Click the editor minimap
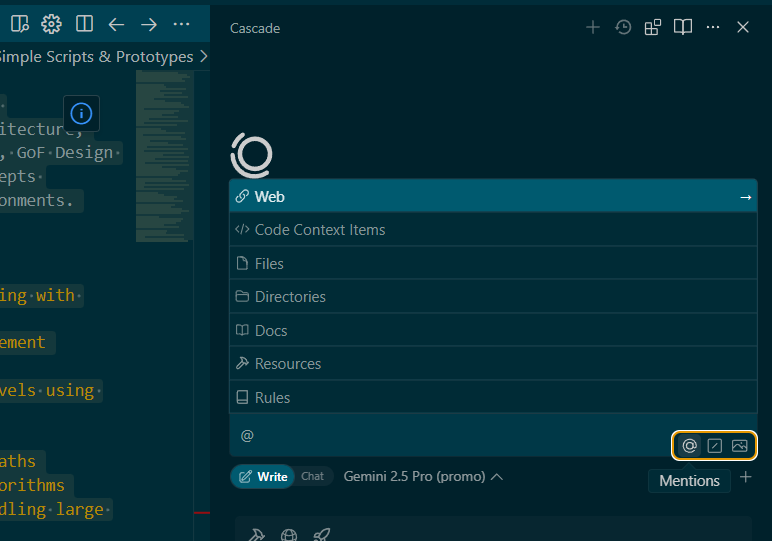Viewport: 772px width, 541px height. click(x=162, y=156)
